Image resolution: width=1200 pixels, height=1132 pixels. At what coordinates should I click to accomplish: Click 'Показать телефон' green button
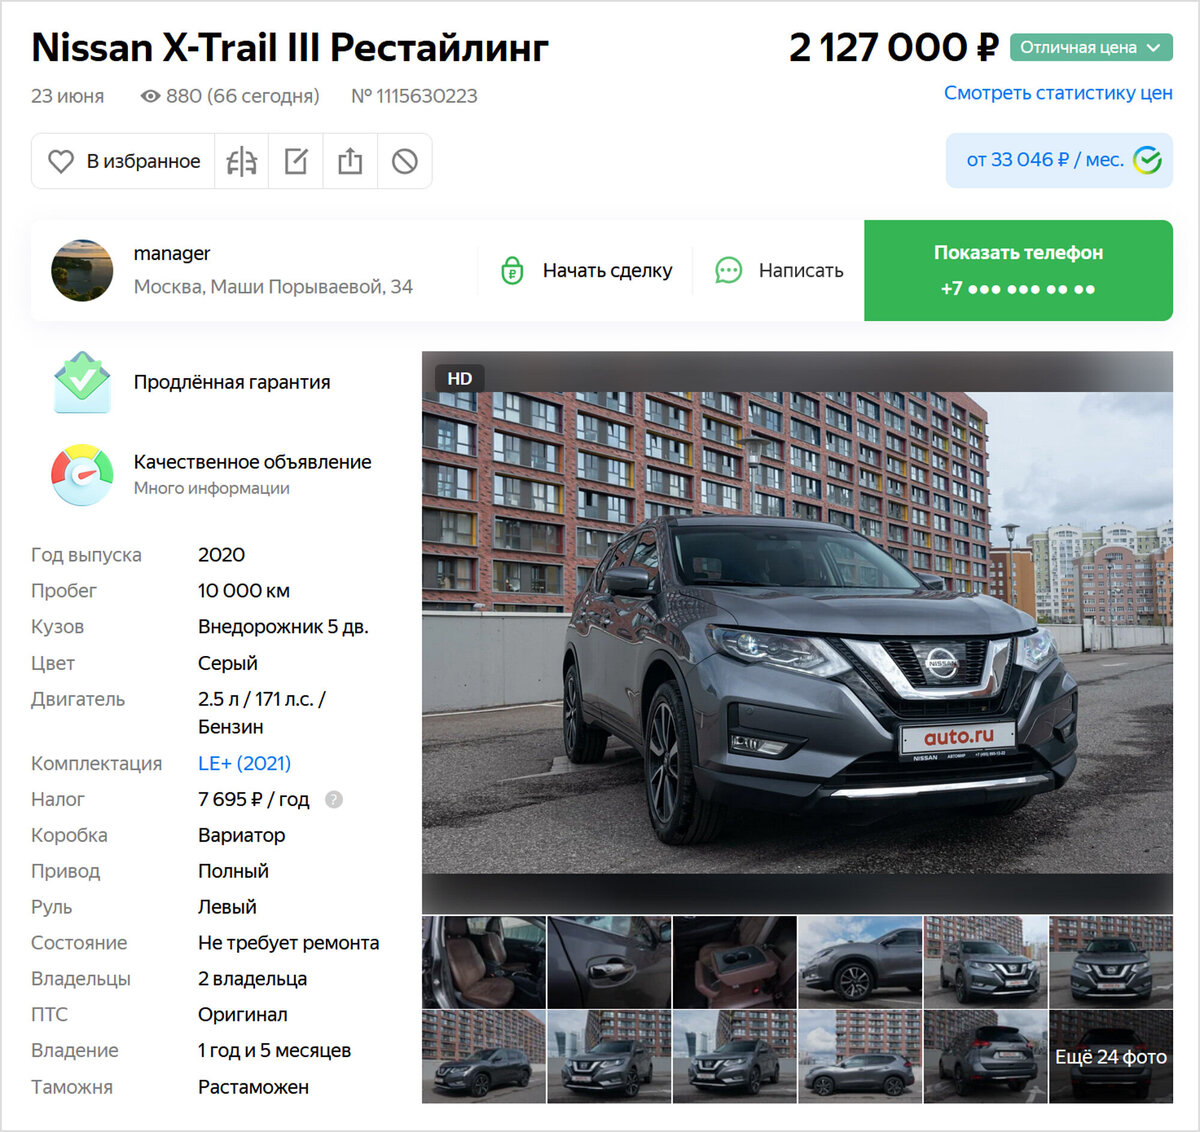click(1018, 270)
